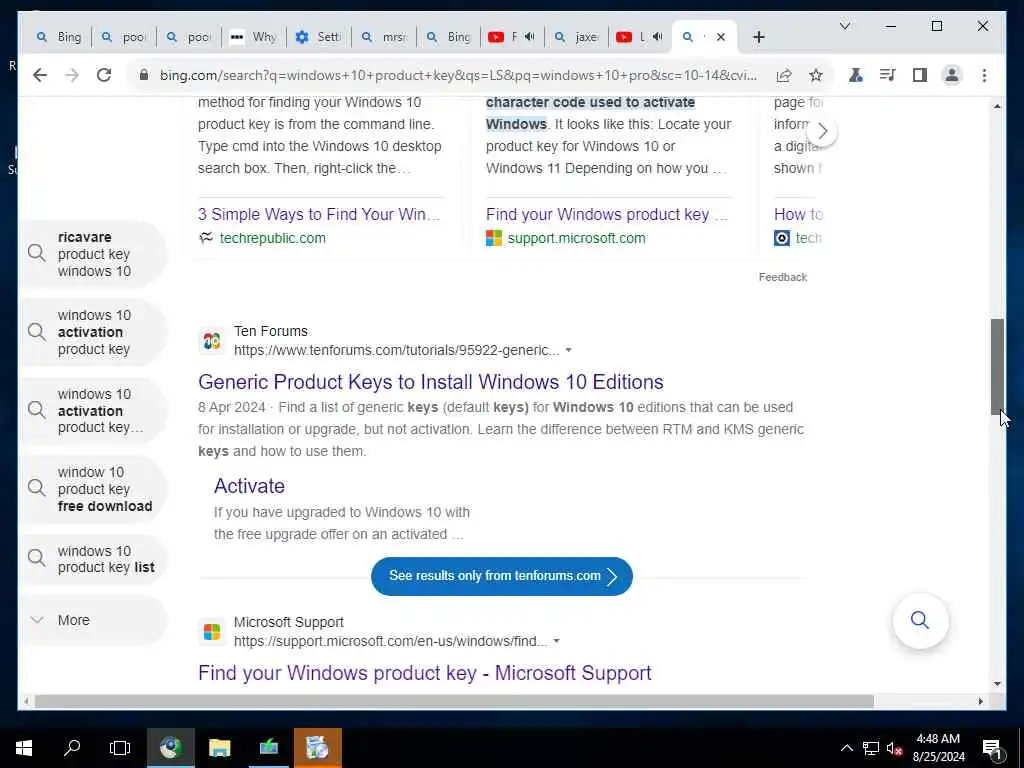Click scrollbar up arrow
Screen dimensions: 1024x768
tap(997, 106)
